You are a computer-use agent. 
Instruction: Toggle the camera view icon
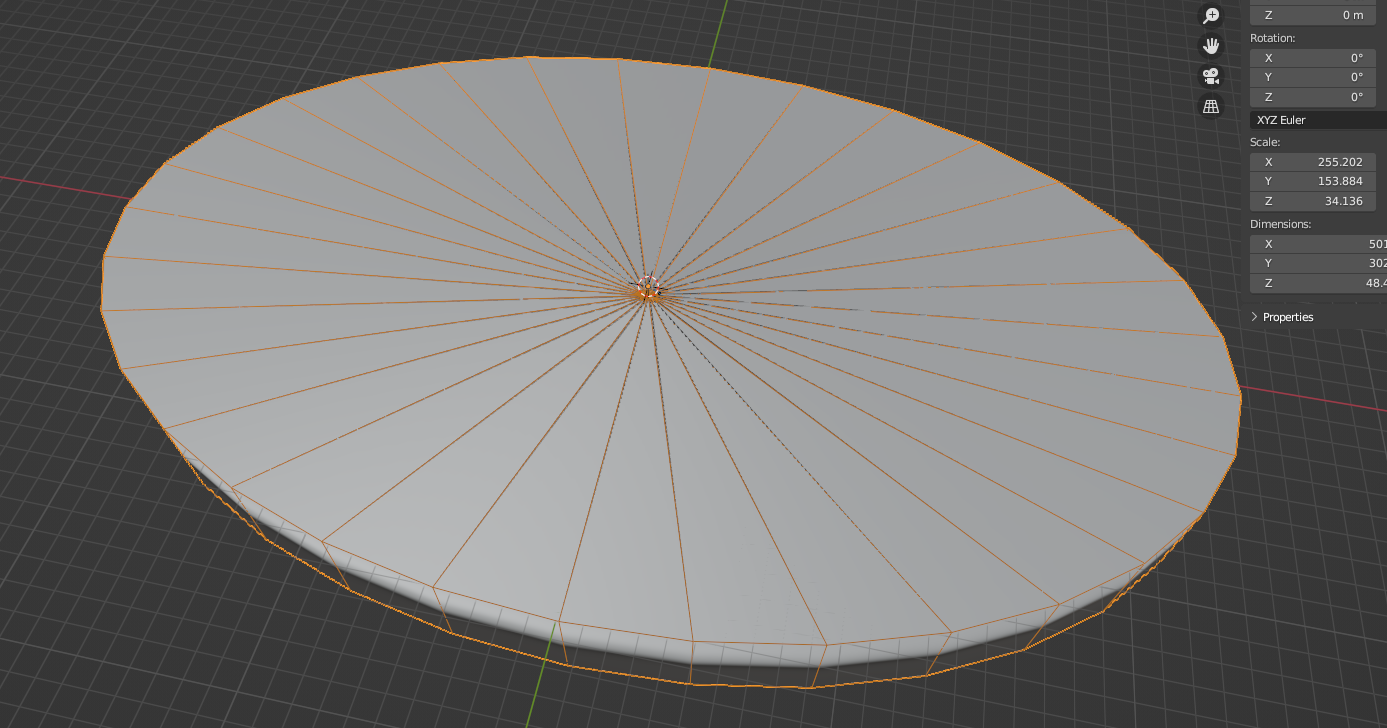[1211, 76]
